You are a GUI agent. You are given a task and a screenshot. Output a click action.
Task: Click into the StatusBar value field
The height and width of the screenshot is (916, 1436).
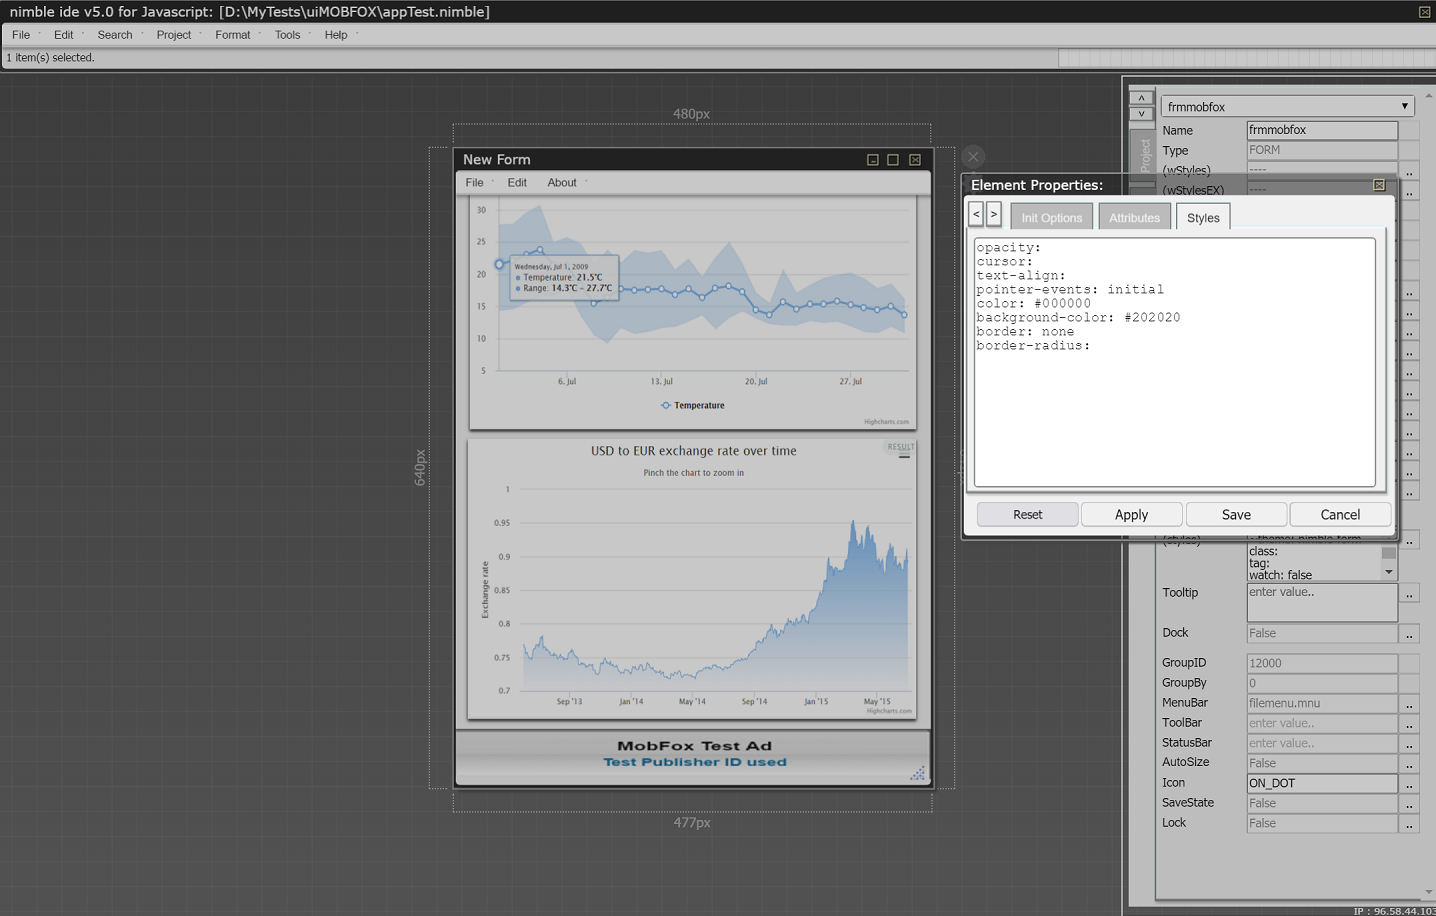1322,743
